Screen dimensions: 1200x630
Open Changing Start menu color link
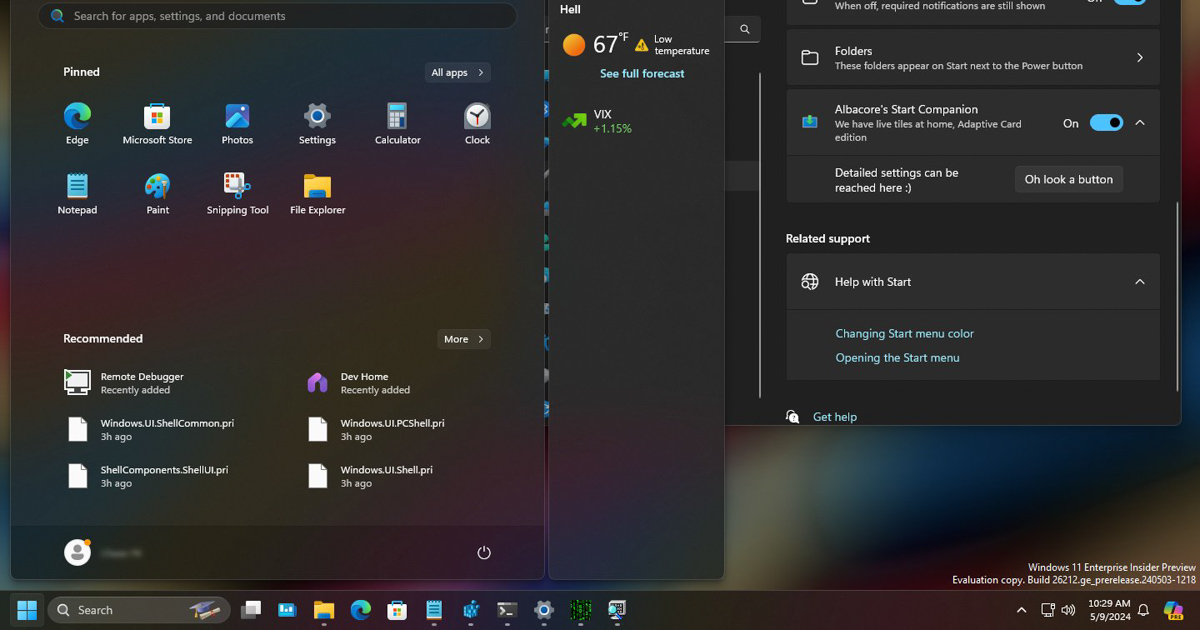point(904,334)
